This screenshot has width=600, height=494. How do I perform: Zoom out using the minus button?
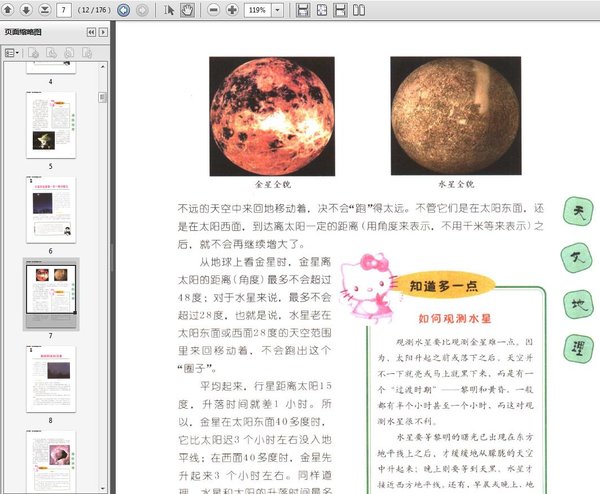click(215, 10)
